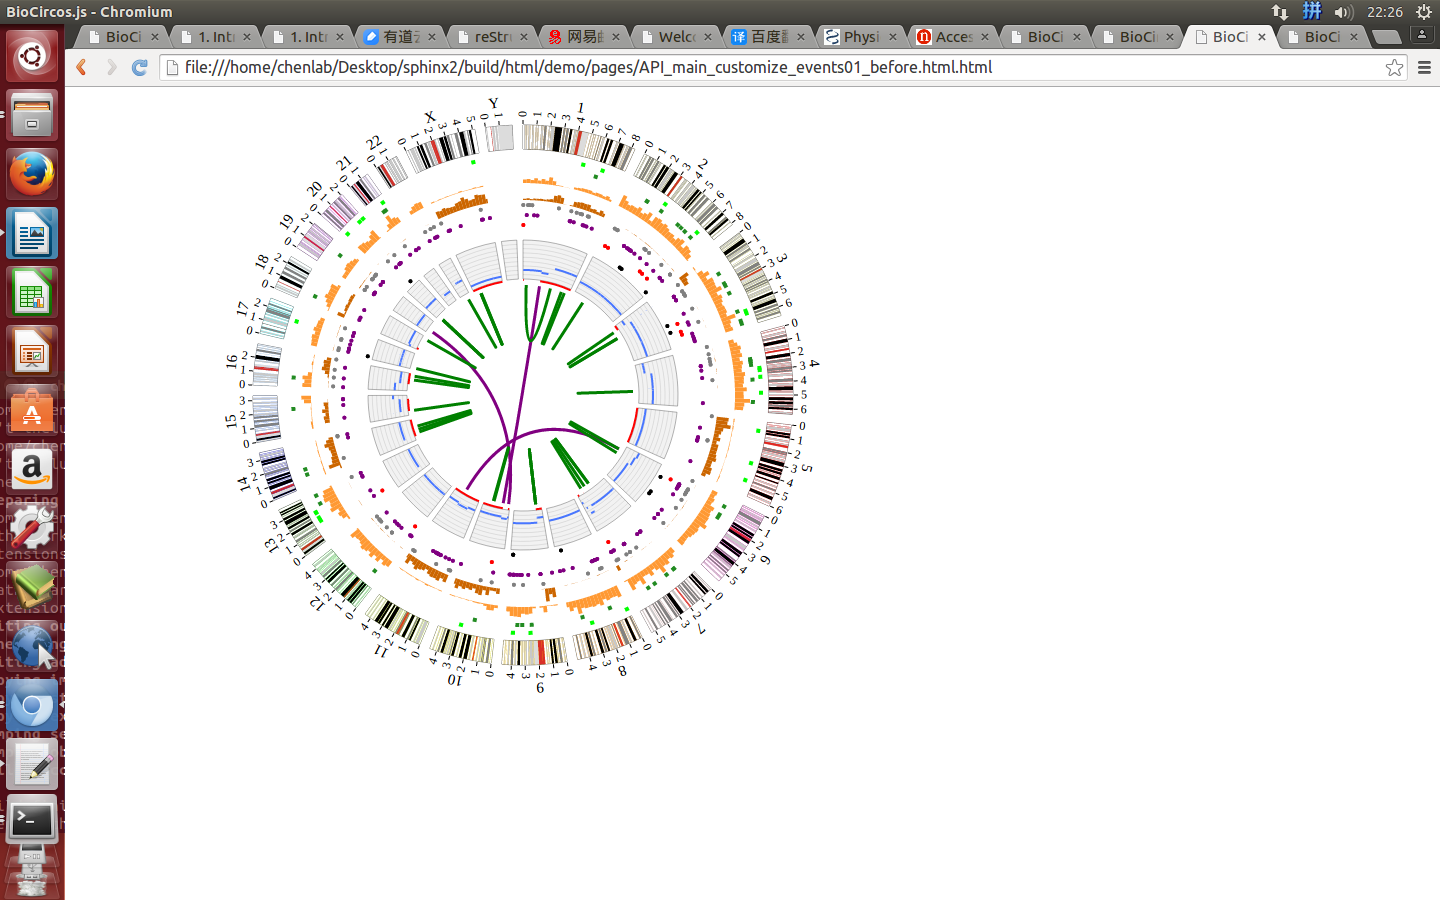Open System Settings wrench-gear icon
The image size is (1440, 900).
point(32,529)
